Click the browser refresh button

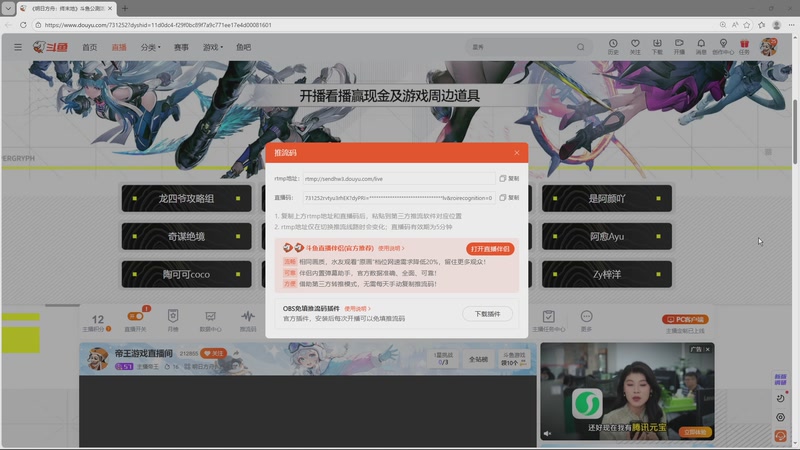point(23,24)
